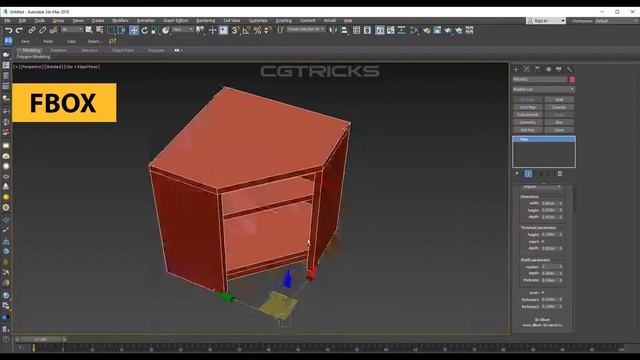This screenshot has height=360, width=640.
Task: Open the File menu
Action: 7,20
